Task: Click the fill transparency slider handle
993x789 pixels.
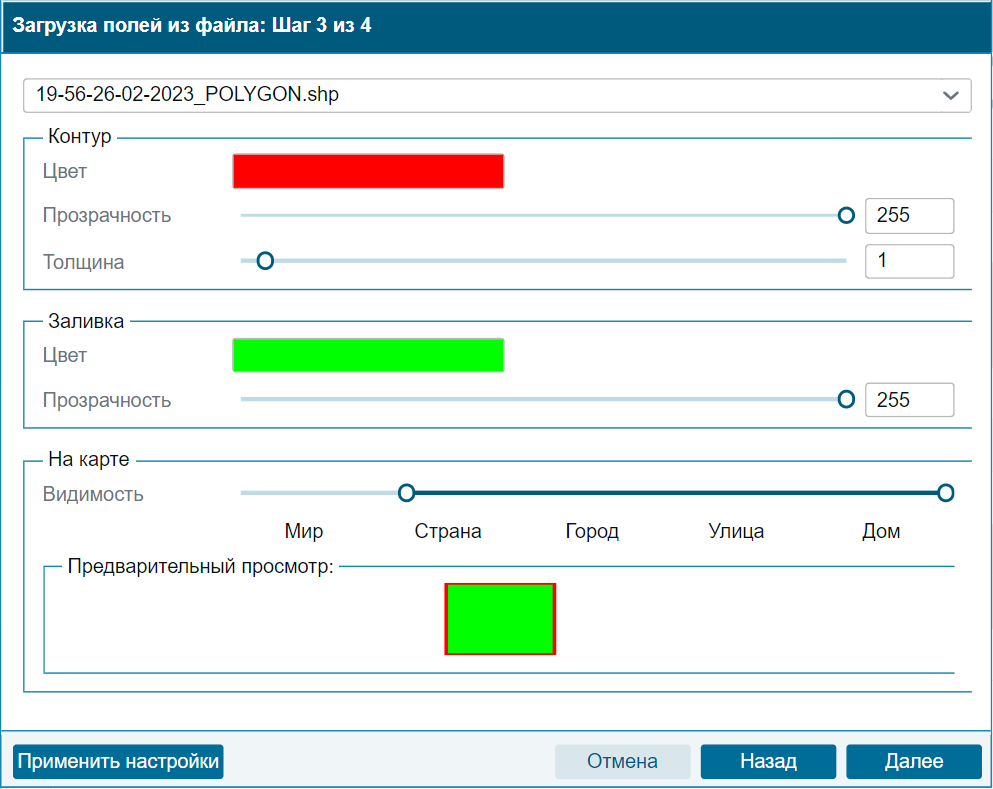Action: (846, 400)
